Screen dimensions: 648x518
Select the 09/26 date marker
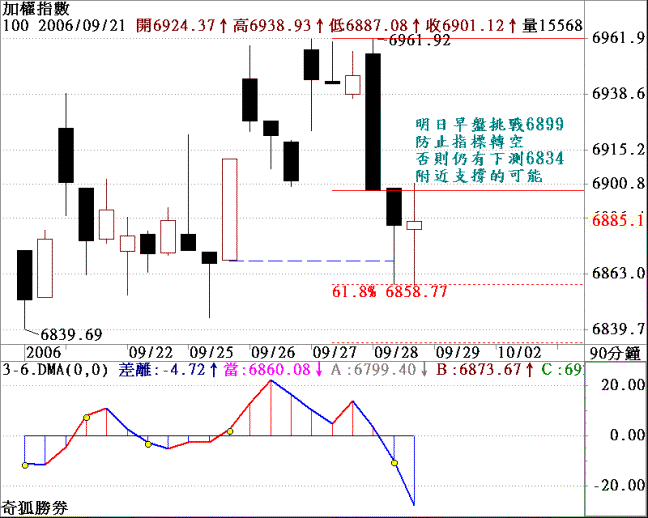point(274,352)
